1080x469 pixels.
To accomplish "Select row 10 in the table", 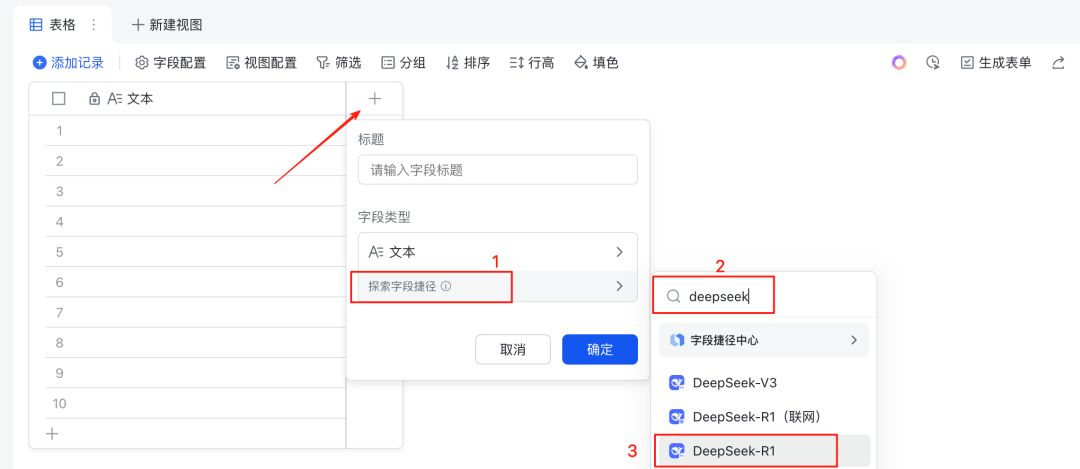I will coord(59,403).
